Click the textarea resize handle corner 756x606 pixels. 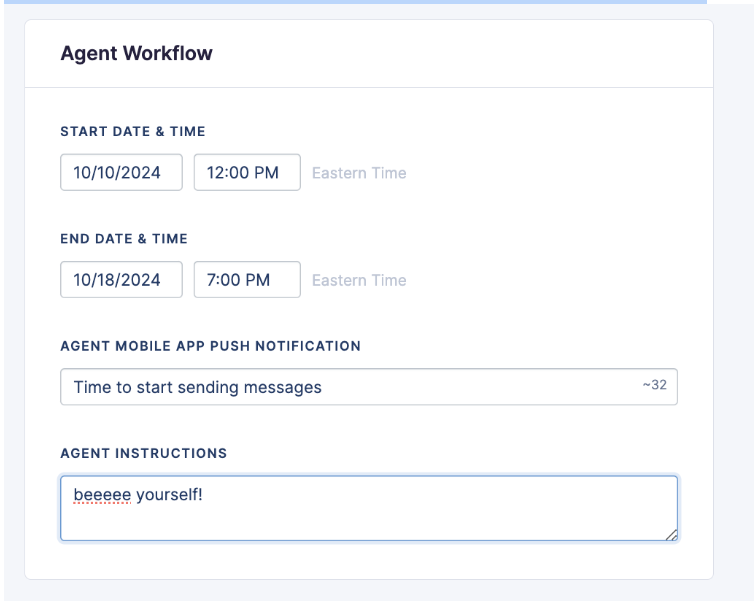coord(671,535)
